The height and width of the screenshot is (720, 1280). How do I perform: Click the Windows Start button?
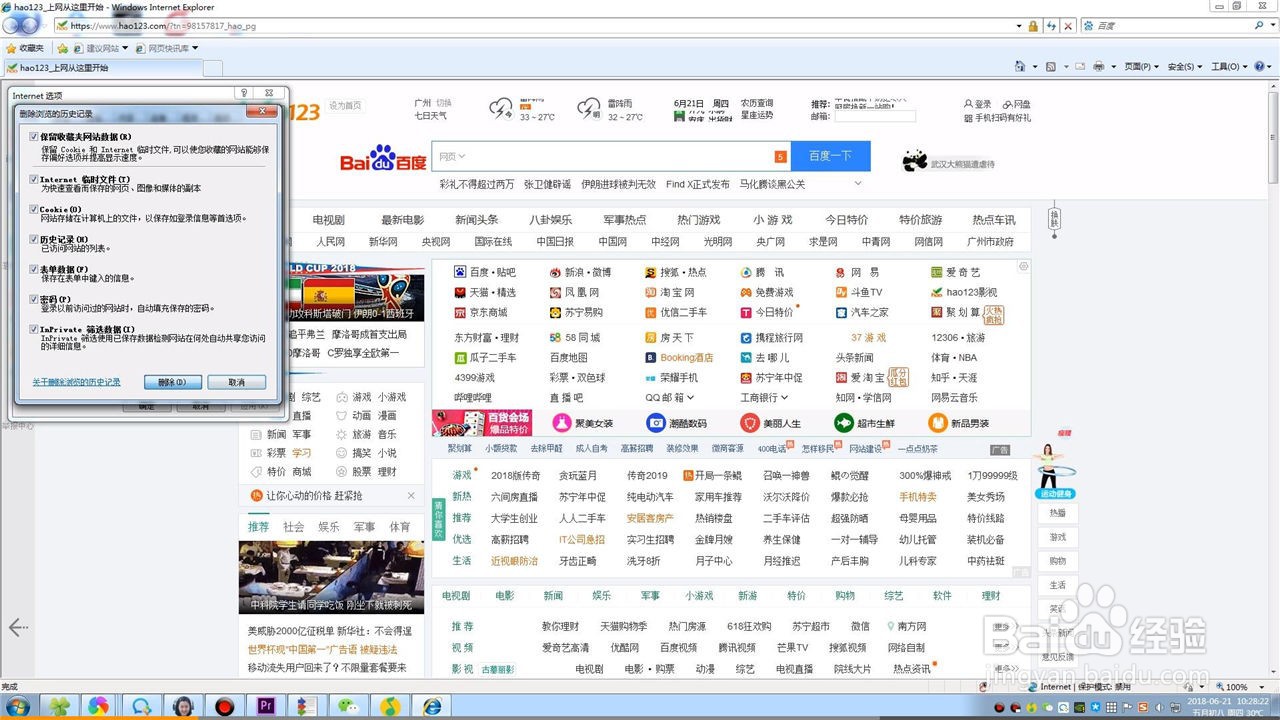tap(17, 706)
